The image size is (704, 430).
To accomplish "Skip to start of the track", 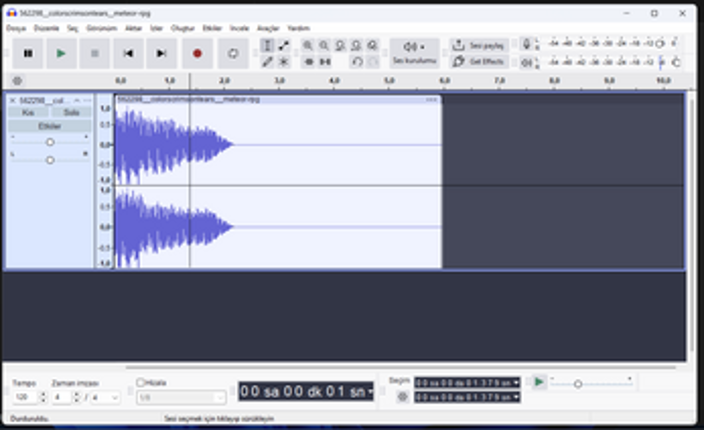I will click(x=128, y=53).
